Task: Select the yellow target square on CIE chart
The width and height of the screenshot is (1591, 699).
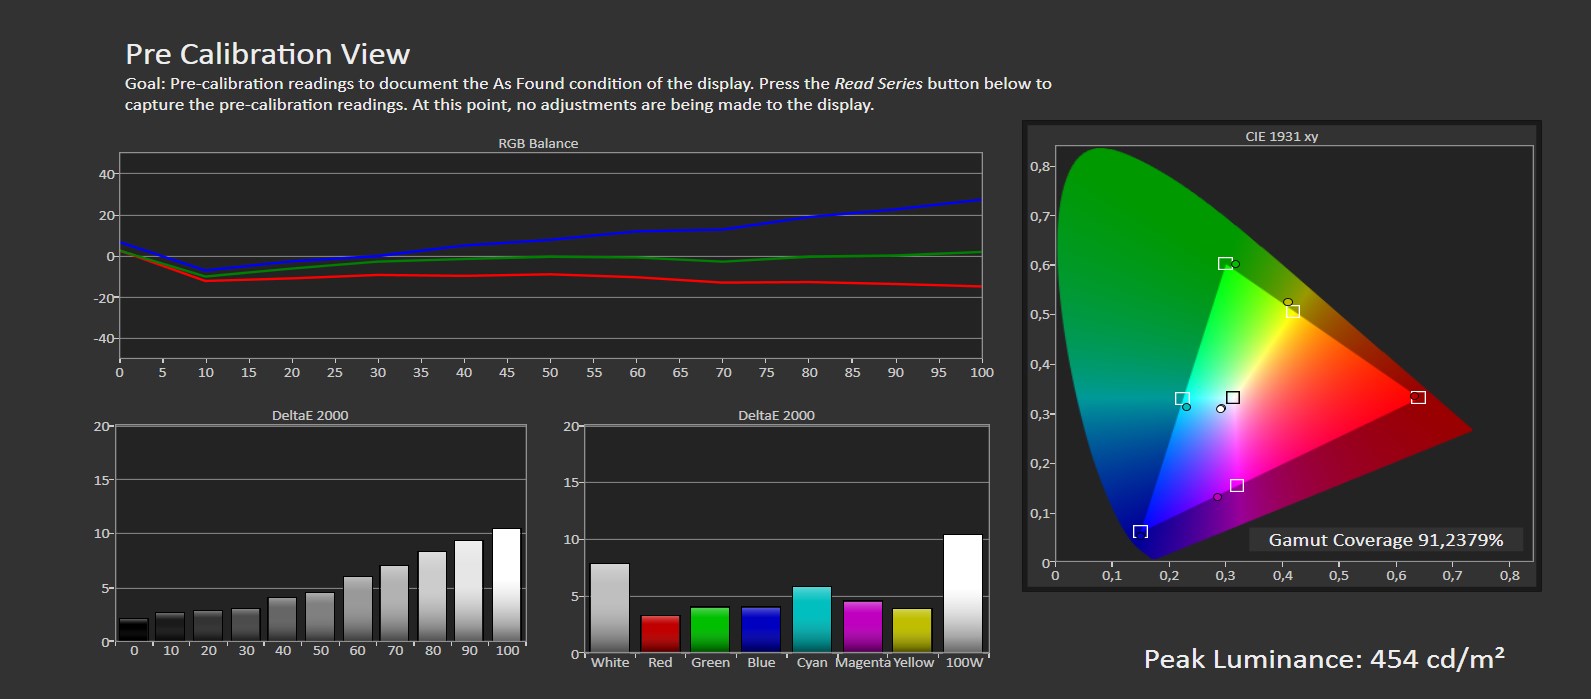Action: point(1293,312)
